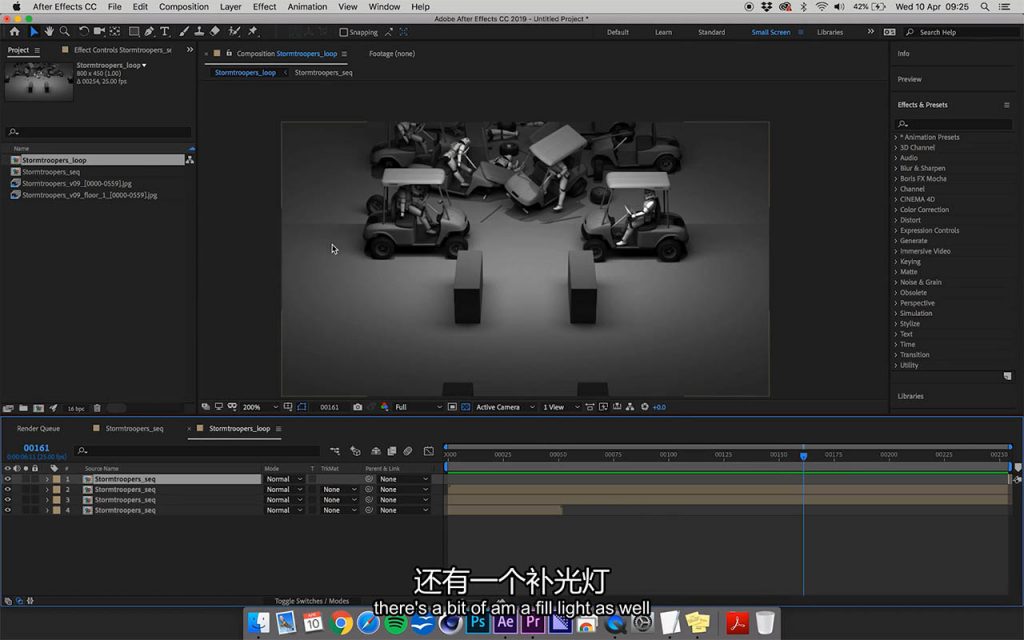The height and width of the screenshot is (640, 1024).
Task: Click the Toggle Switches / Modes button
Action: [x=312, y=601]
